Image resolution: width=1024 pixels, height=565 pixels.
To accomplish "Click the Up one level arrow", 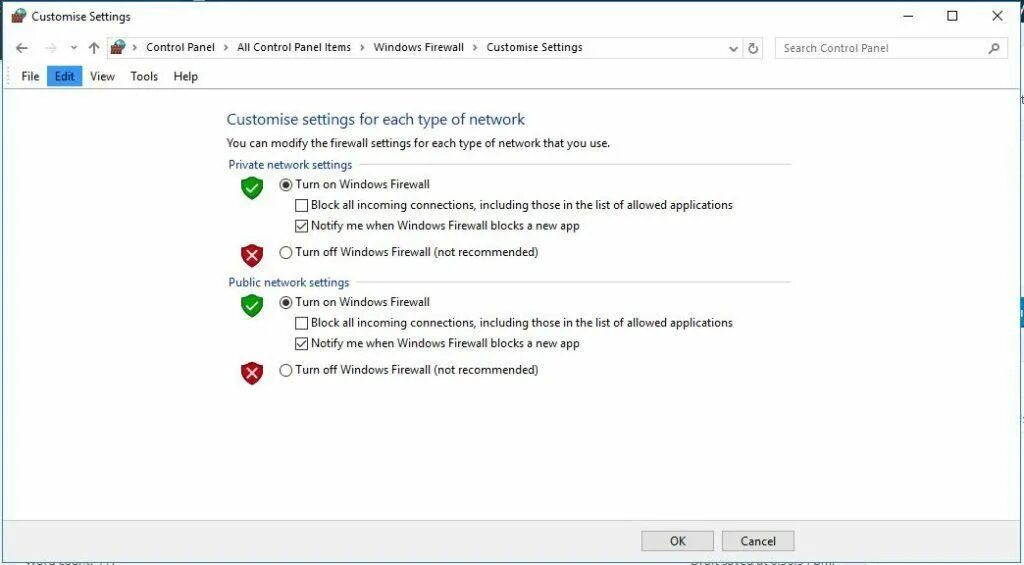I will (x=94, y=48).
